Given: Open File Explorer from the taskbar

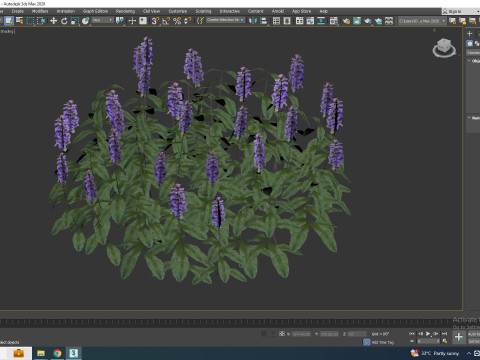Looking at the screenshot, I should 41,353.
